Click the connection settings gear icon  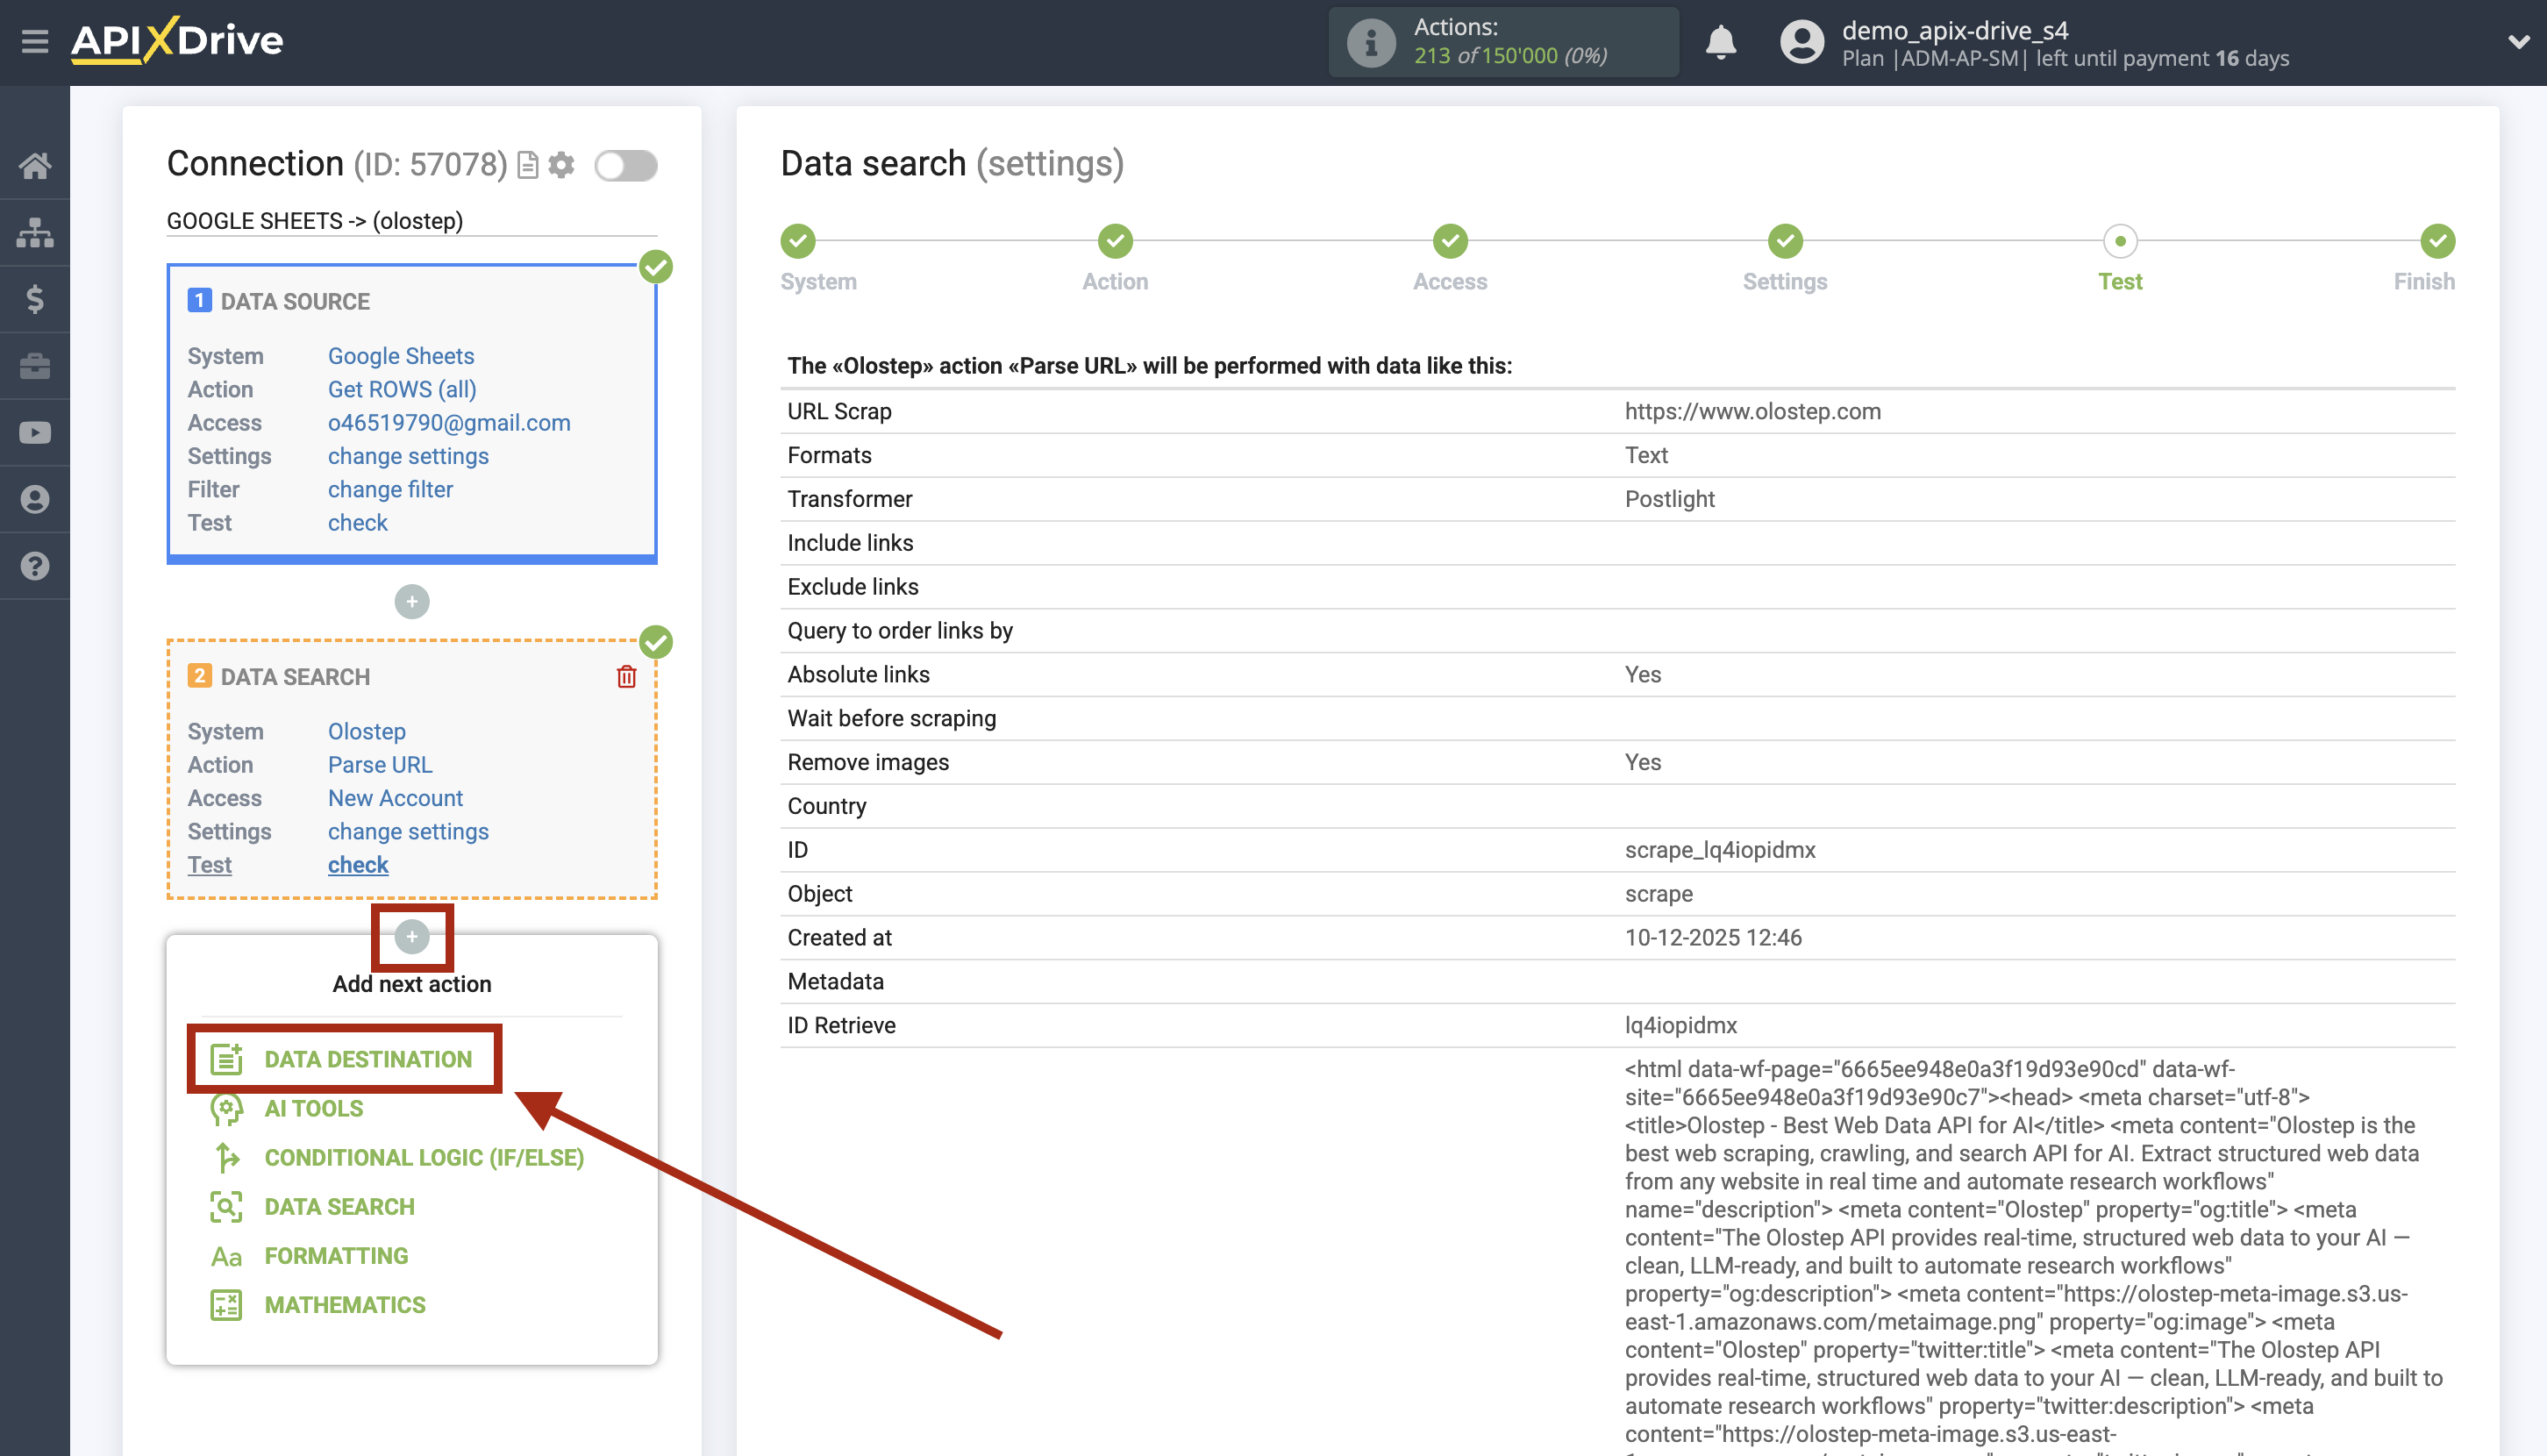[563, 166]
